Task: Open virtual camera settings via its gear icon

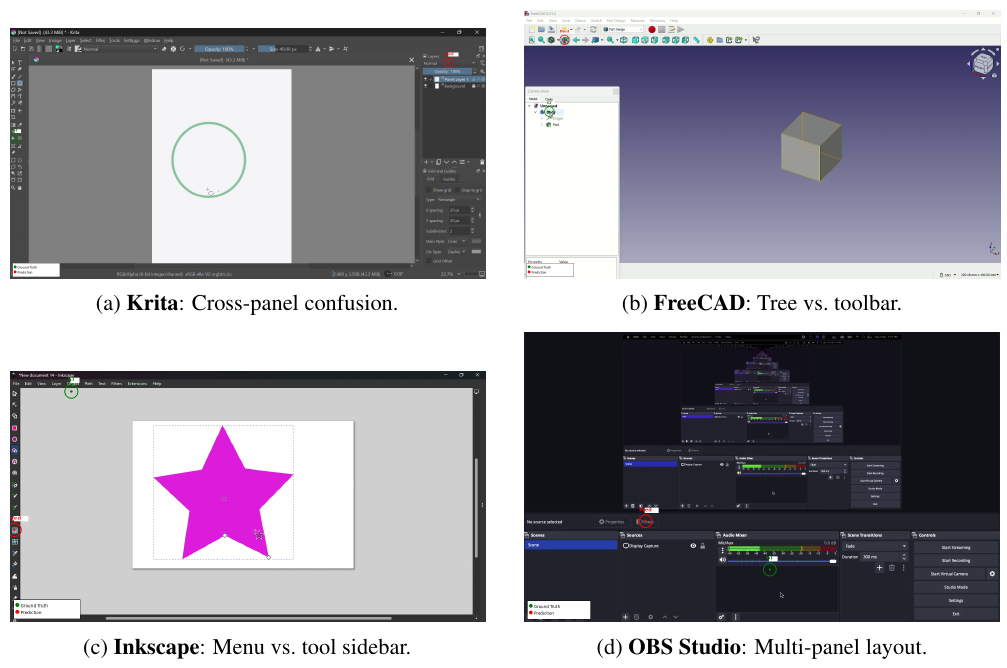Action: pos(993,573)
